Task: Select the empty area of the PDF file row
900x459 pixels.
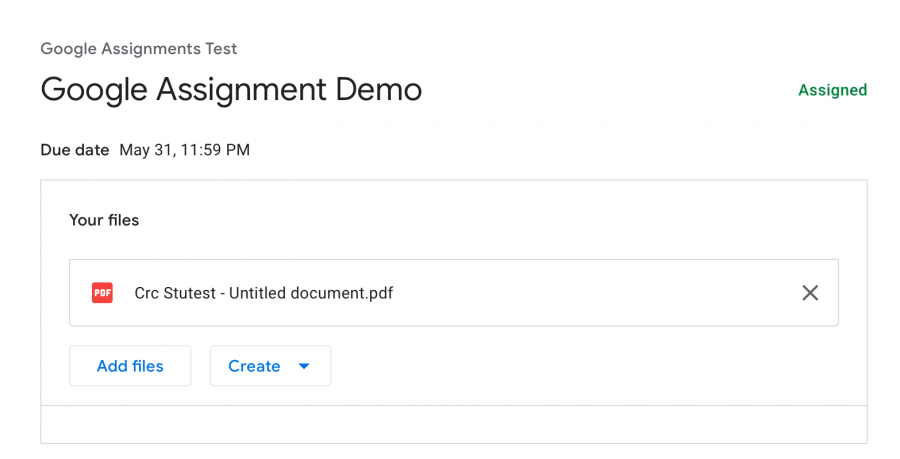Action: [x=597, y=293]
